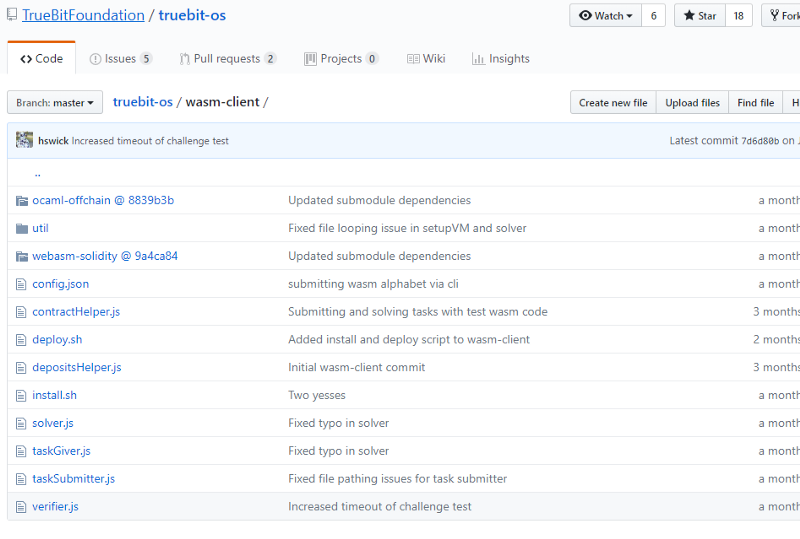Click hswick's avatar thumbnail

tap(25, 141)
